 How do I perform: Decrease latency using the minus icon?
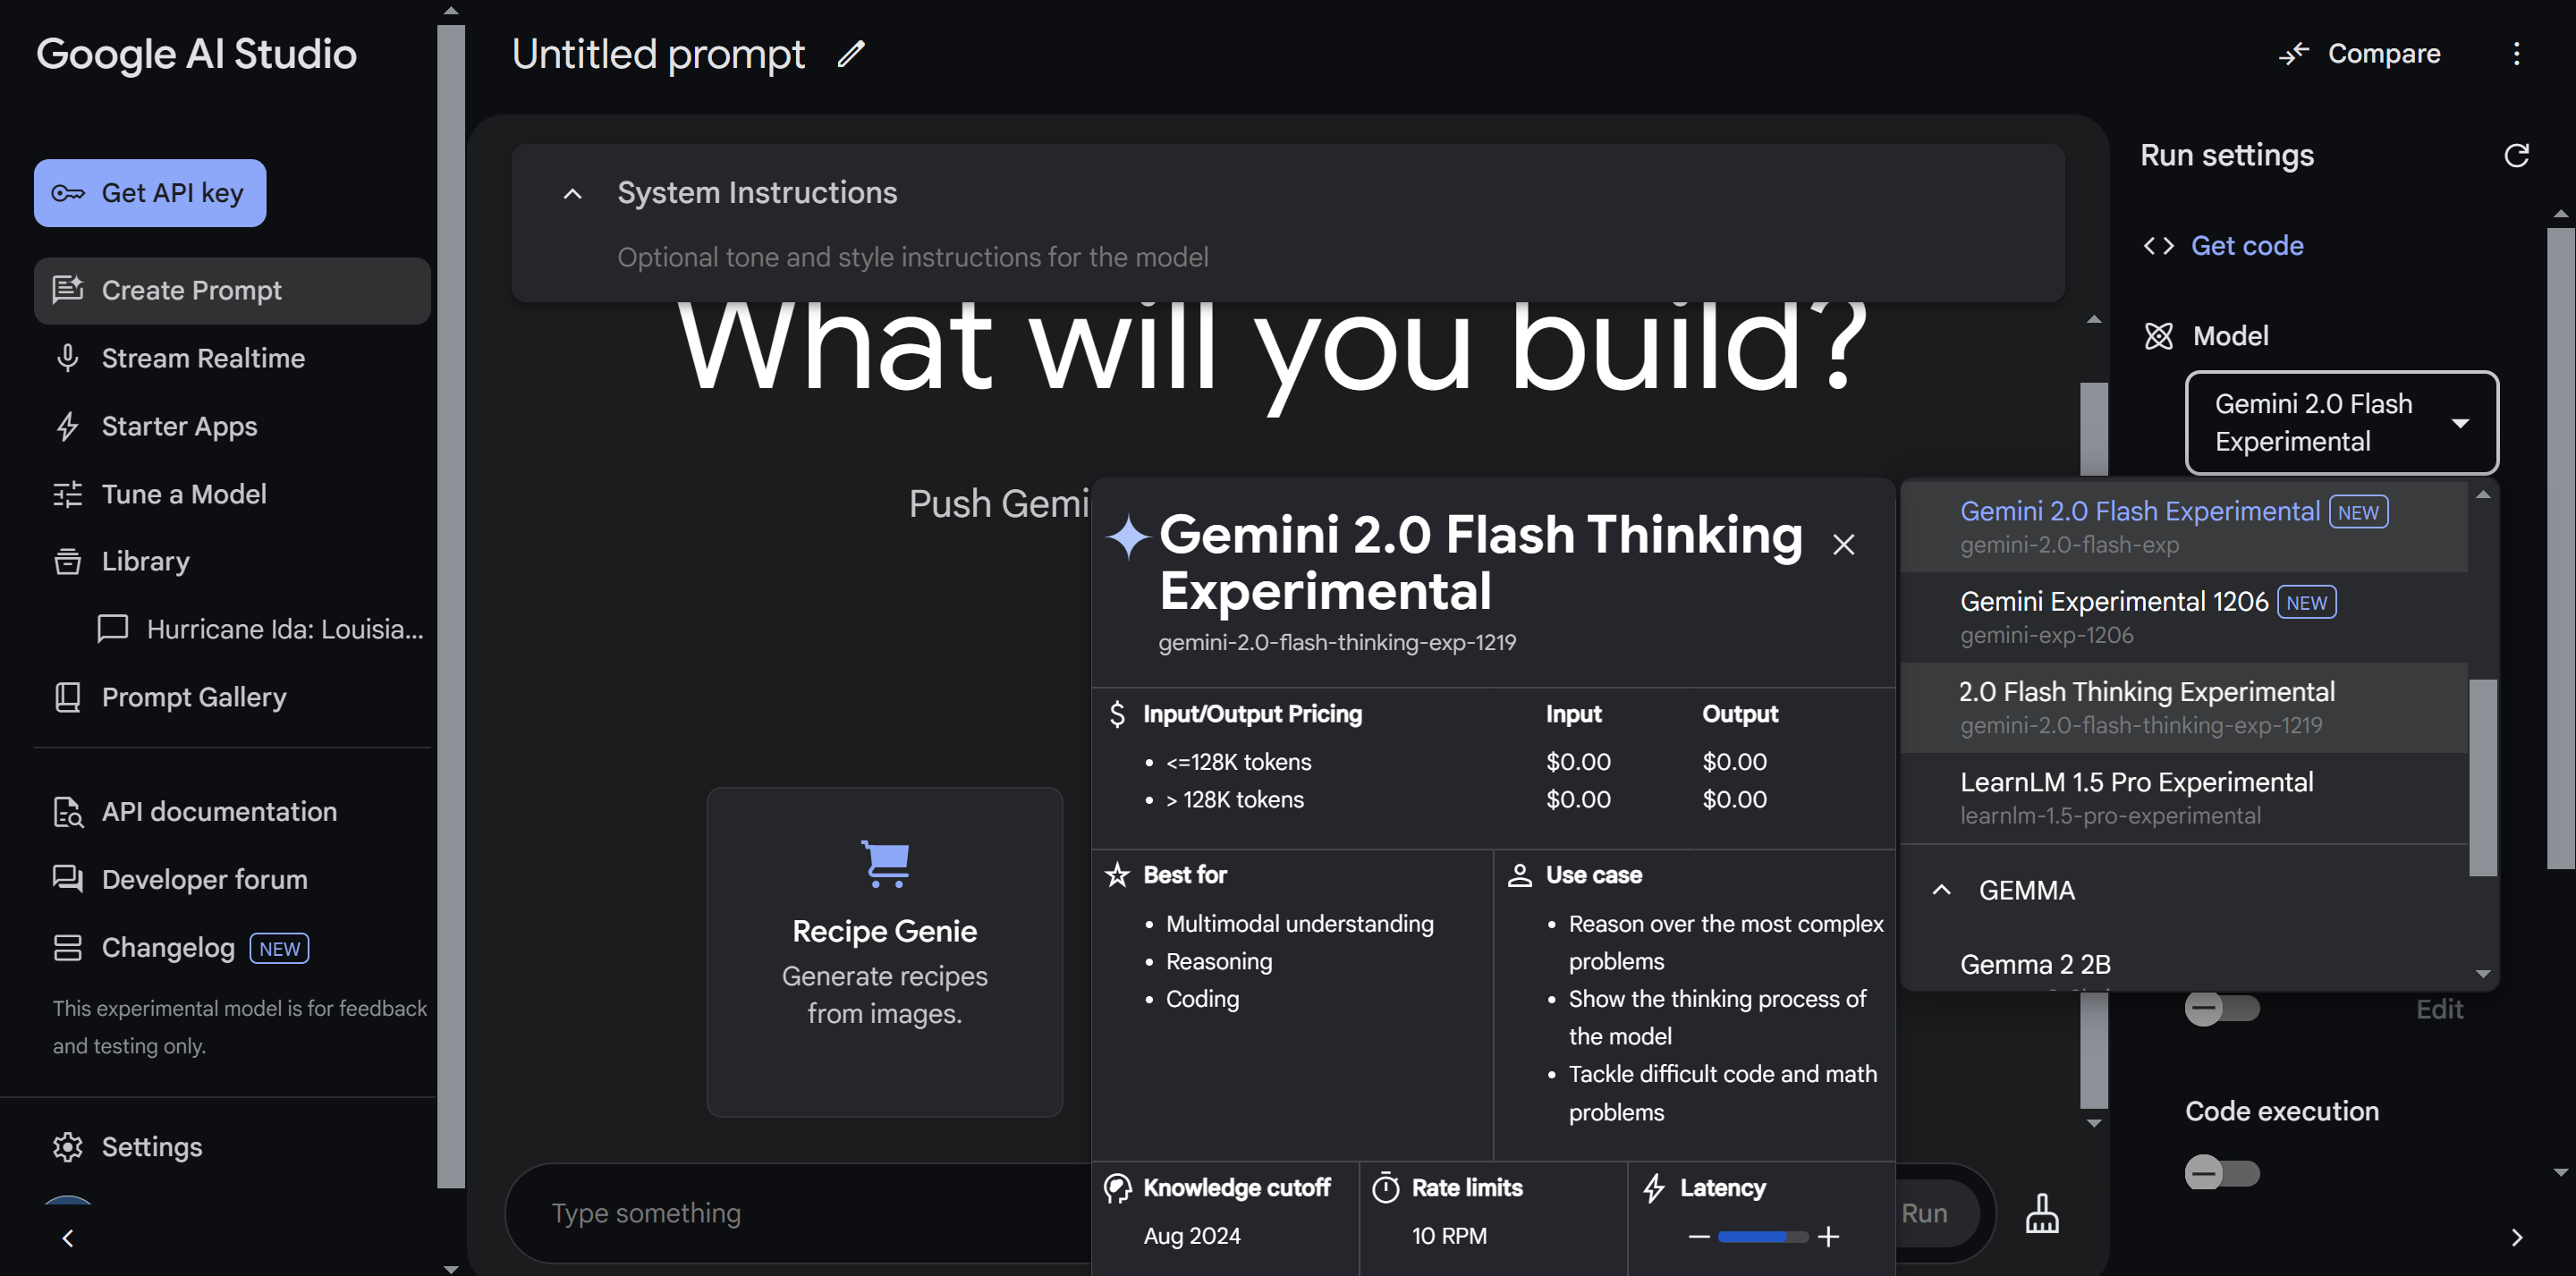1698,1237
